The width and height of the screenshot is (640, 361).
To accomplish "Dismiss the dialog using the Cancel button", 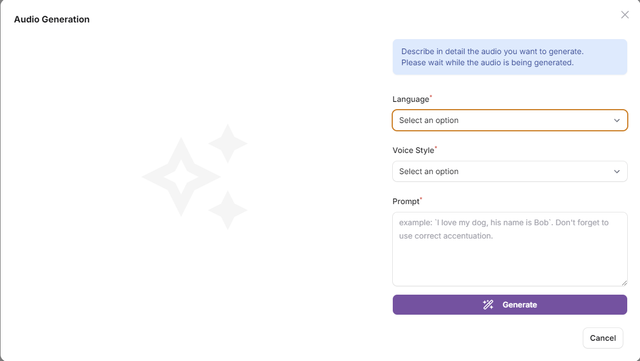I will click(x=603, y=338).
